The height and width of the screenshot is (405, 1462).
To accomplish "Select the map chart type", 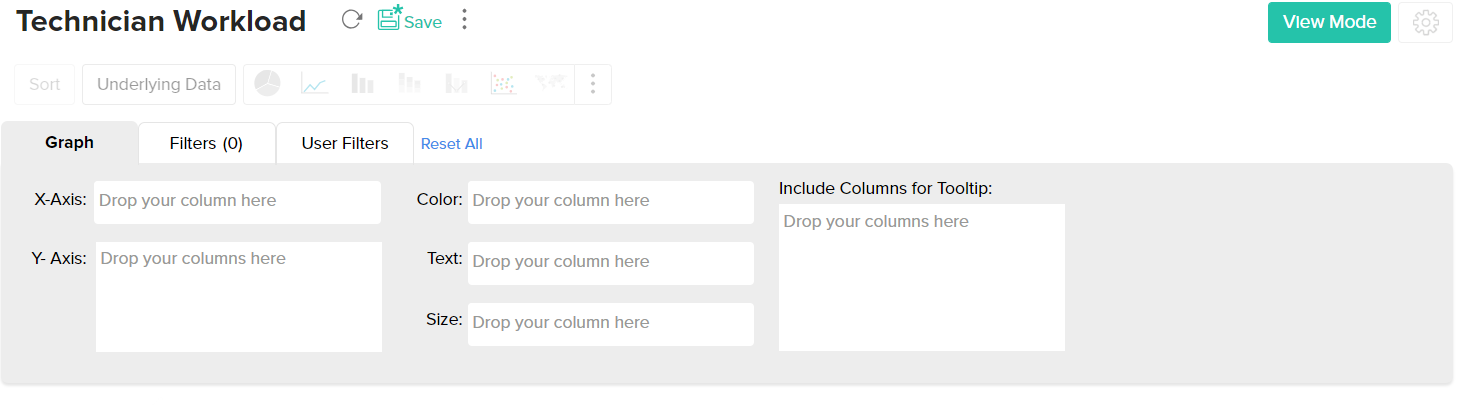I will pos(550,84).
